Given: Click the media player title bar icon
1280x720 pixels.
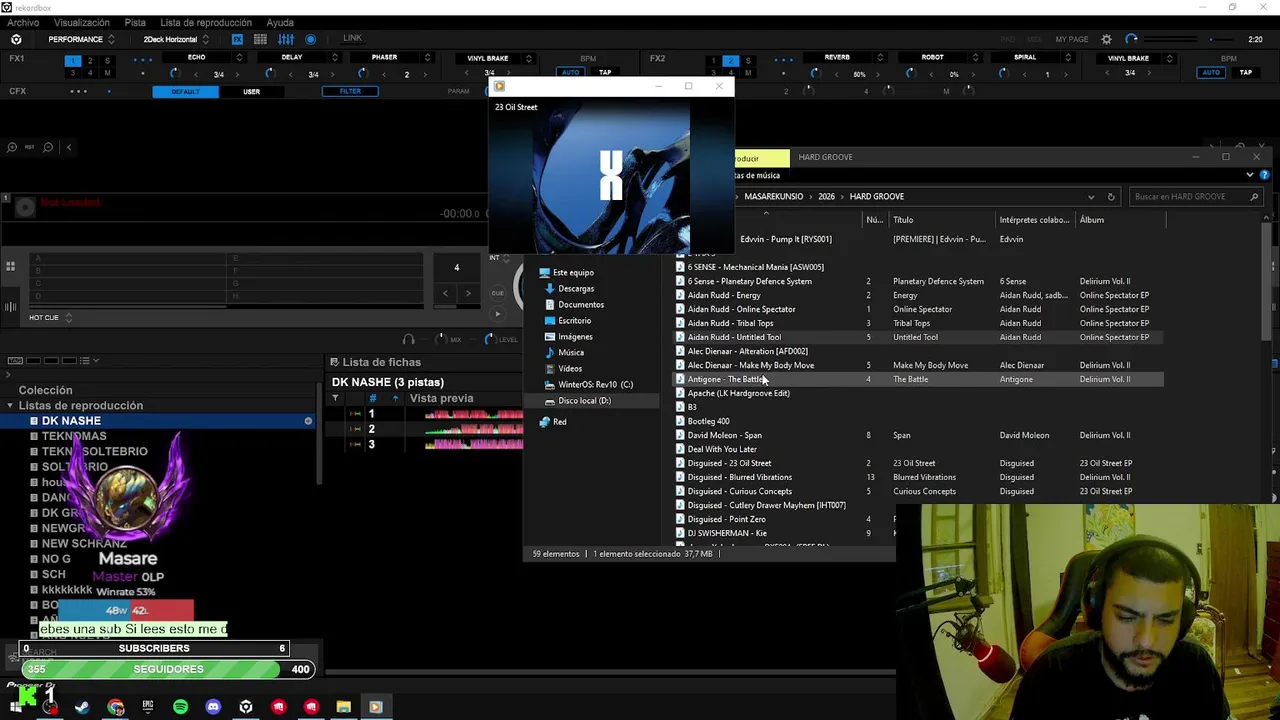Looking at the screenshot, I should 499,87.
